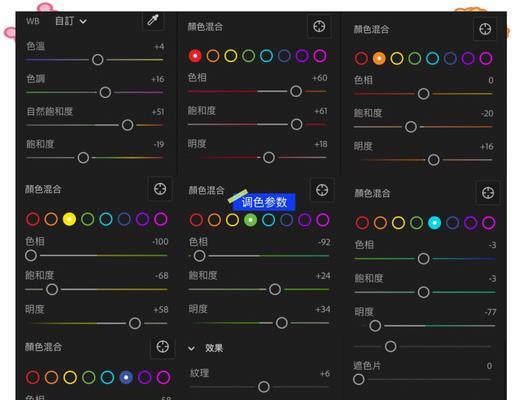Adjust aqua 色相 slider showing -3
The height and width of the screenshot is (400, 520).
click(424, 259)
